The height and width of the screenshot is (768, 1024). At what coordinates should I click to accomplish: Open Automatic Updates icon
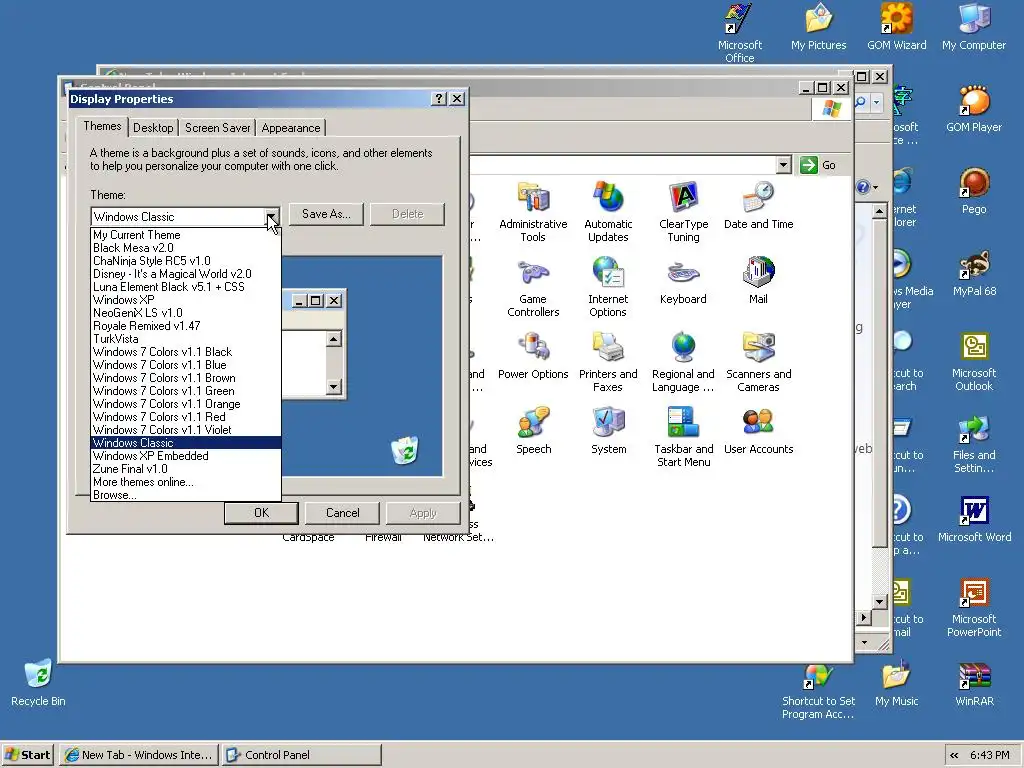click(x=608, y=212)
